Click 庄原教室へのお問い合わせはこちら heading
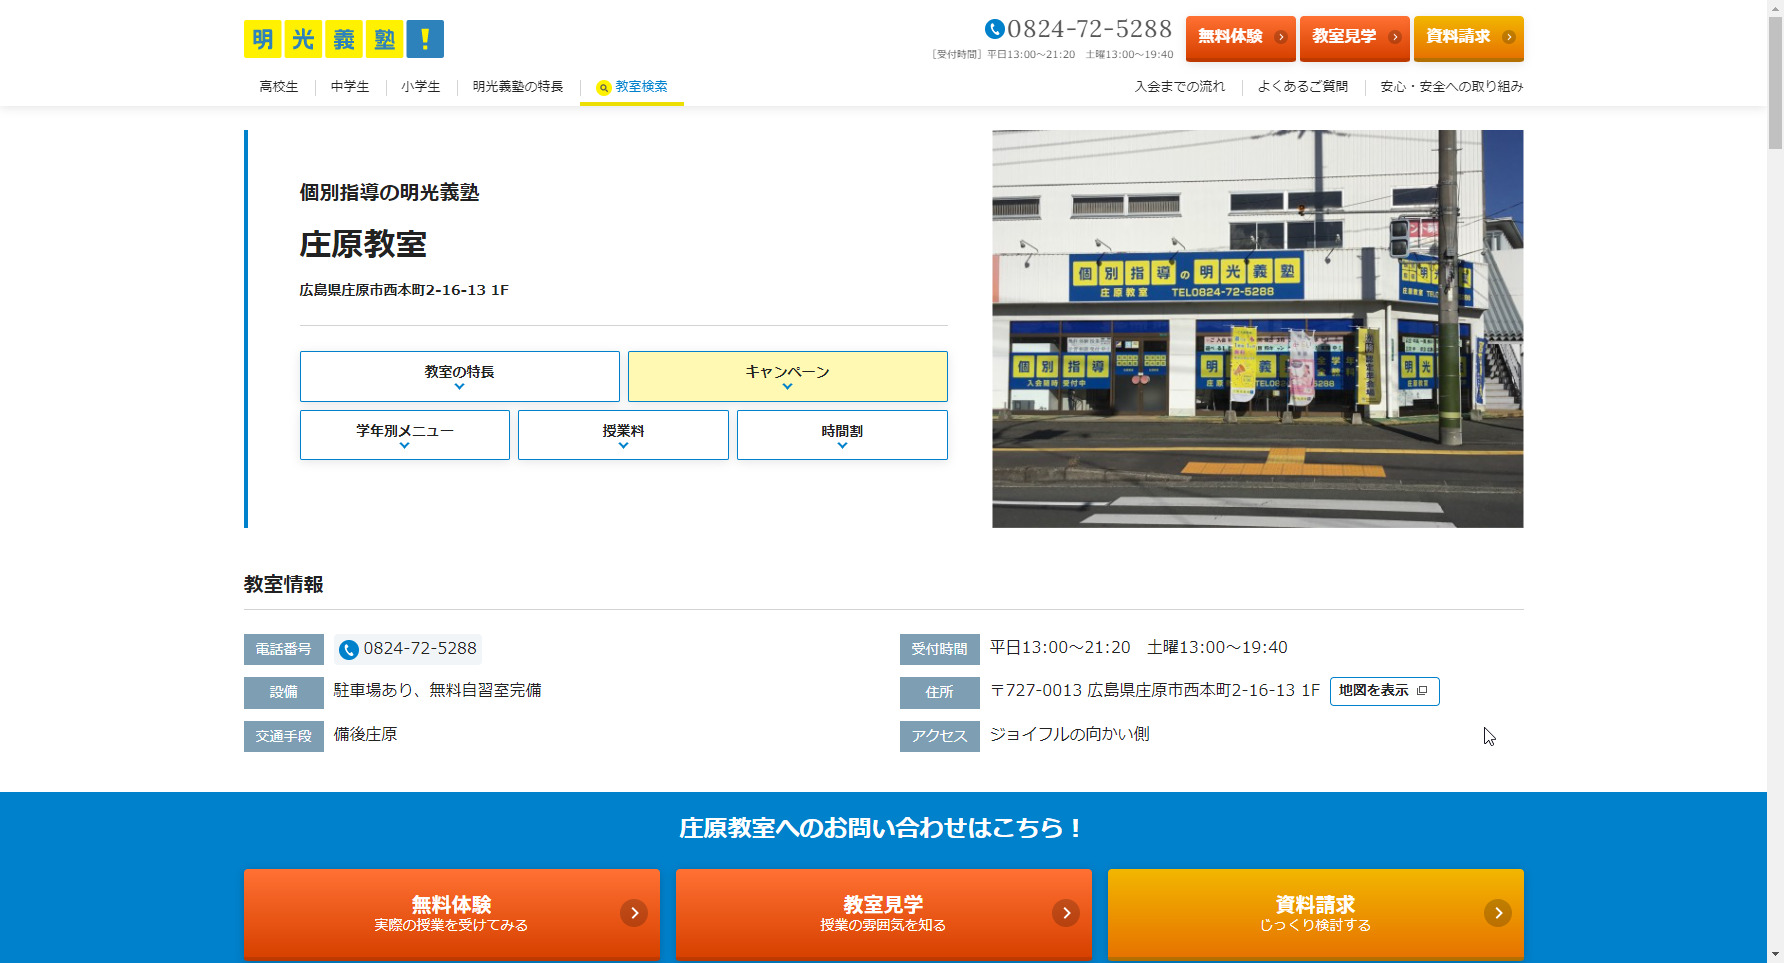This screenshot has height=963, width=1784. point(883,828)
